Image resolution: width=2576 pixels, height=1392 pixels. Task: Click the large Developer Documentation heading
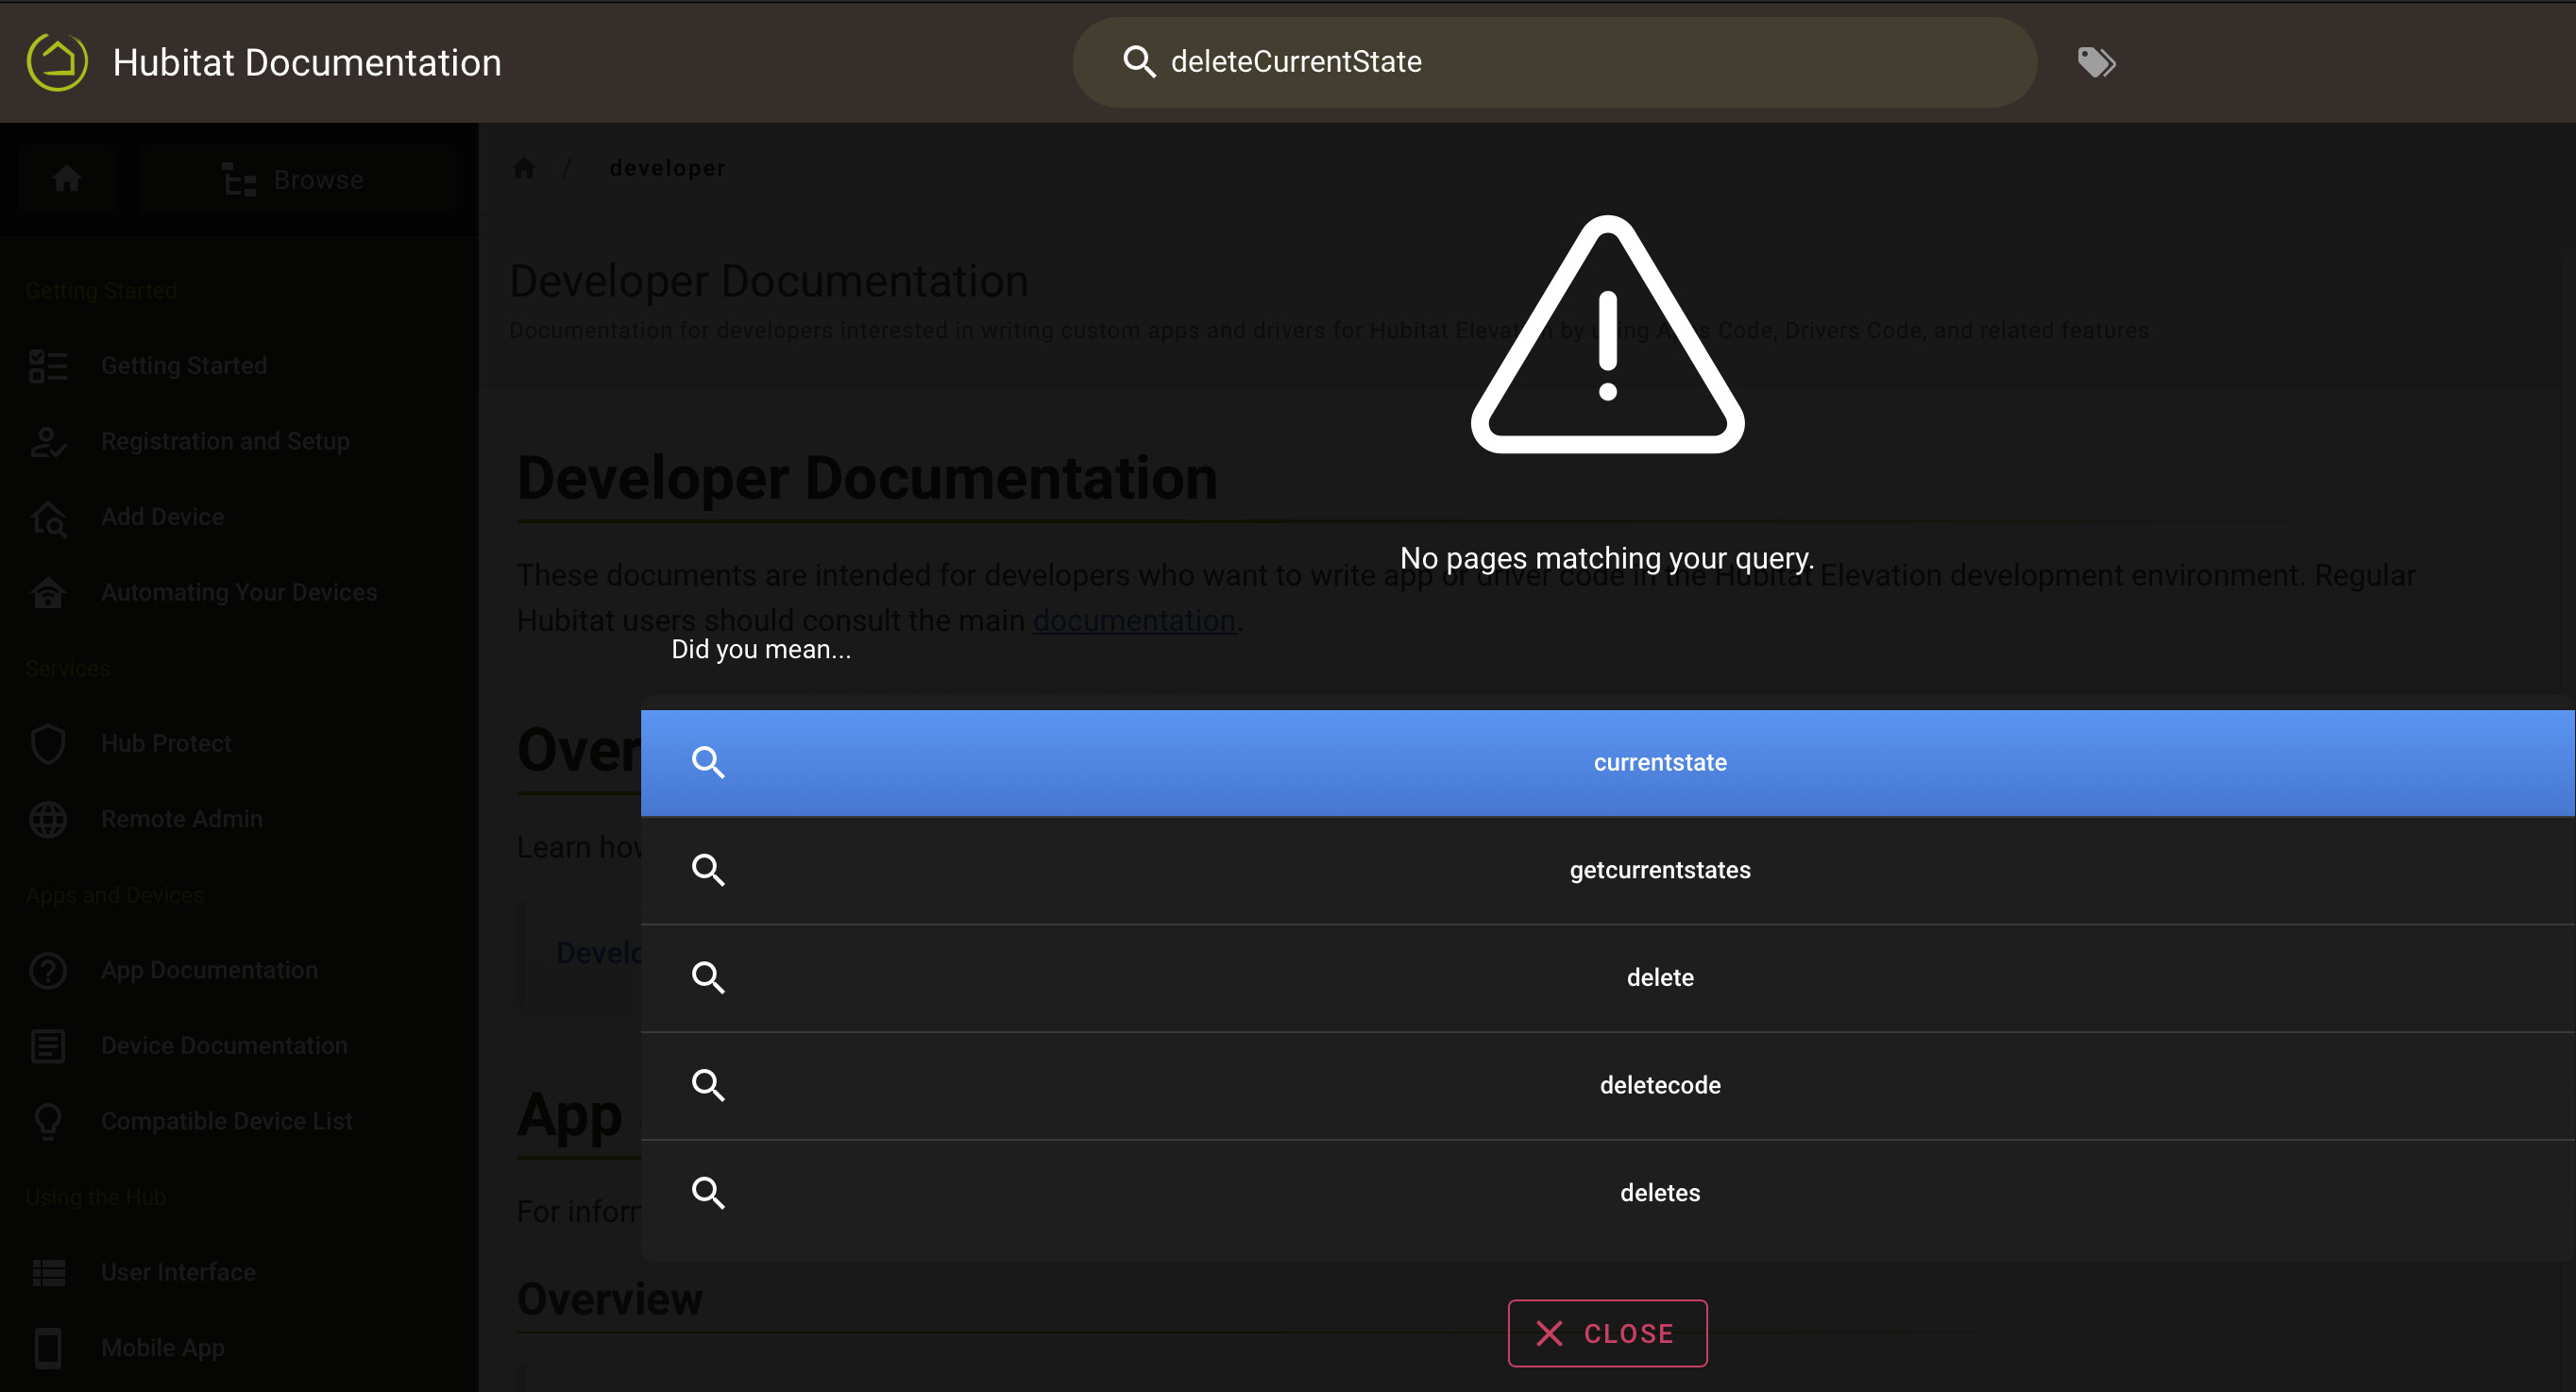[867, 478]
